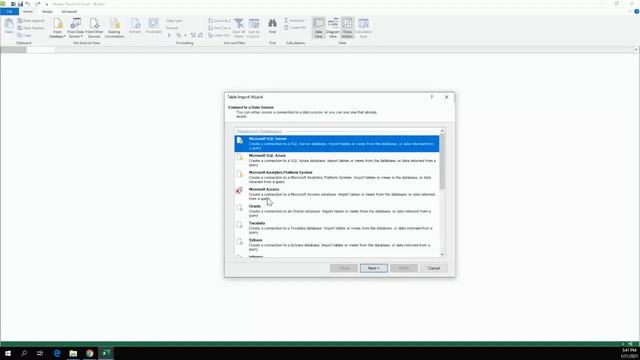This screenshot has width=640, height=360.
Task: Click the SQL Azure list icon
Action: click(x=240, y=157)
